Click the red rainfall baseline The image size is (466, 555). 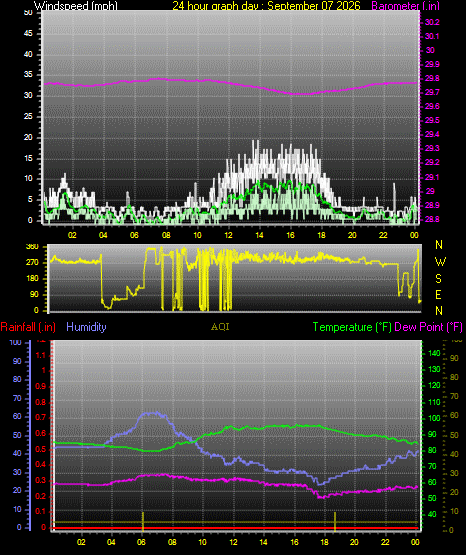(236, 528)
